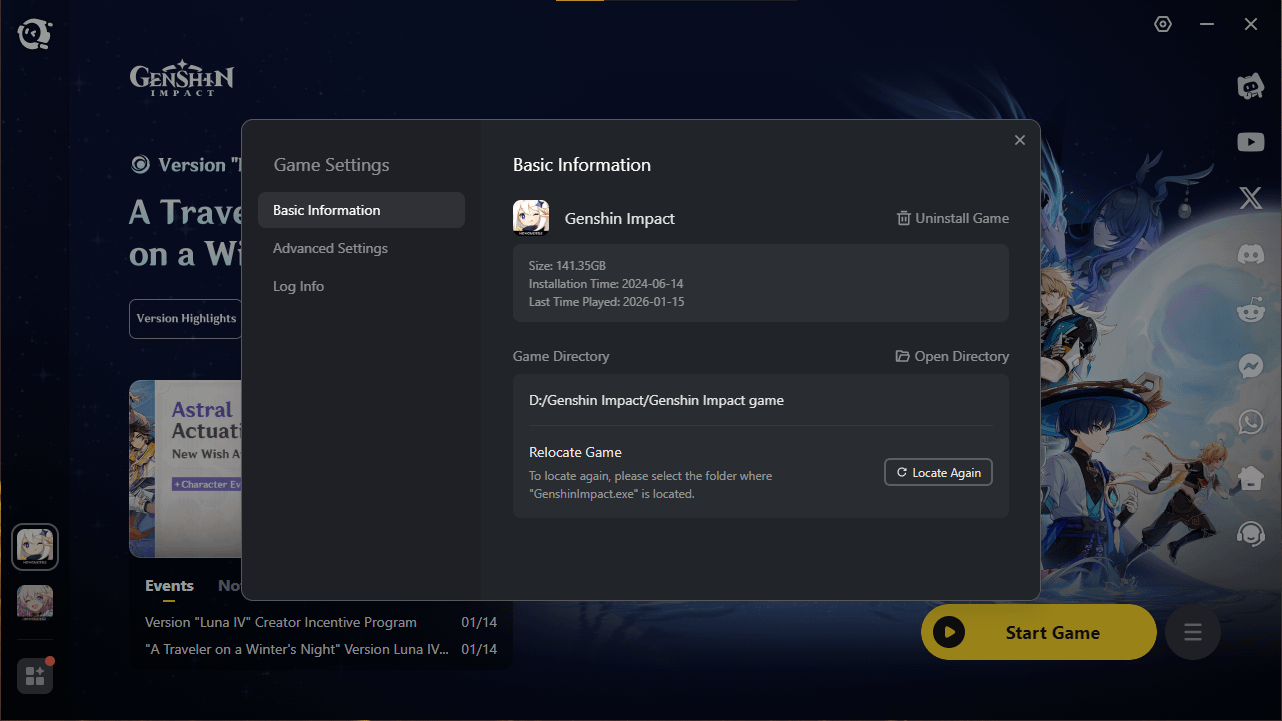Click "Installation Time: 2024-06-14" text
The width and height of the screenshot is (1282, 721).
(606, 284)
